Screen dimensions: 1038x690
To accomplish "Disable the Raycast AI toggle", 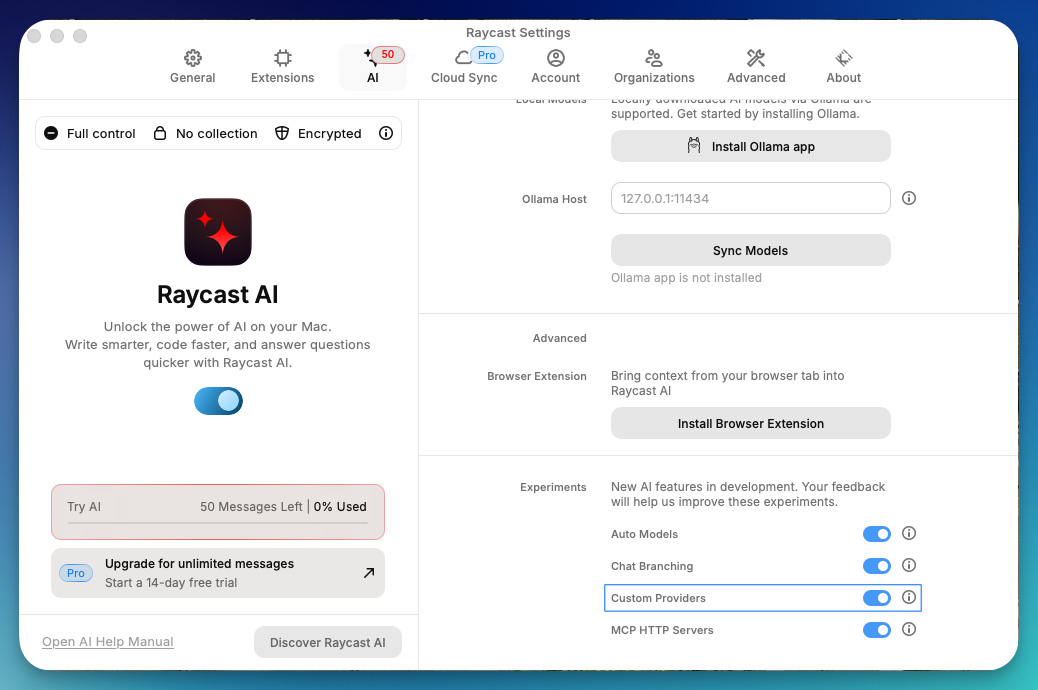I will 218,401.
